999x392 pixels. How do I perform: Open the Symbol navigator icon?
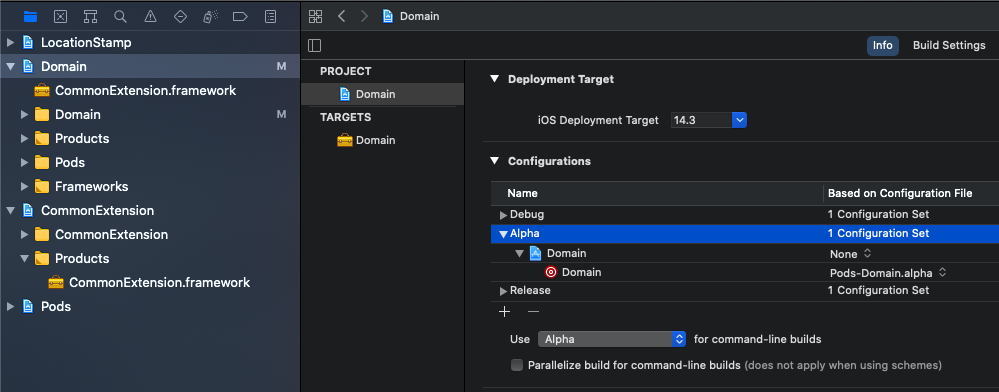[90, 17]
